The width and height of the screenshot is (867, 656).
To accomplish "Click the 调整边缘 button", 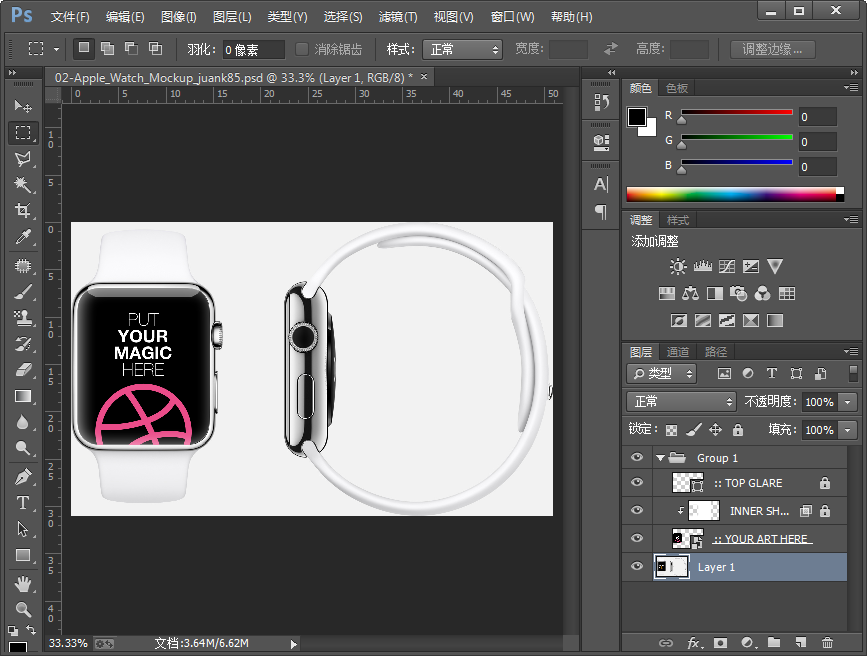I will pyautogui.click(x=772, y=49).
